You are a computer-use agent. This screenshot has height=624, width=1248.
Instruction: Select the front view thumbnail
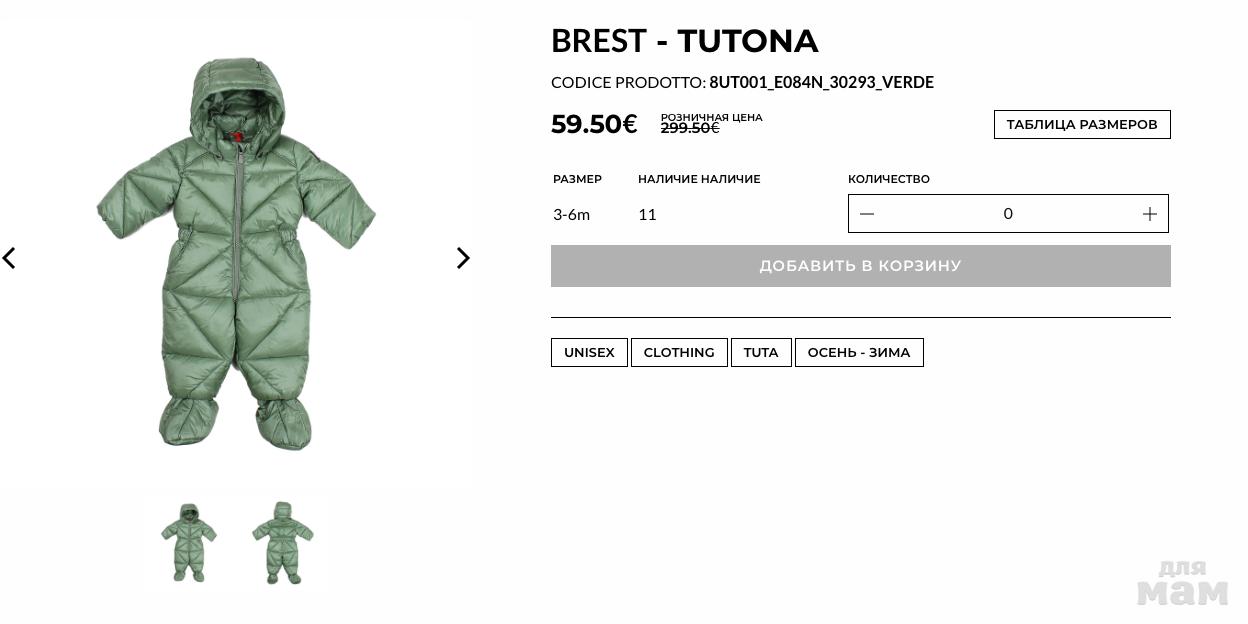188,542
